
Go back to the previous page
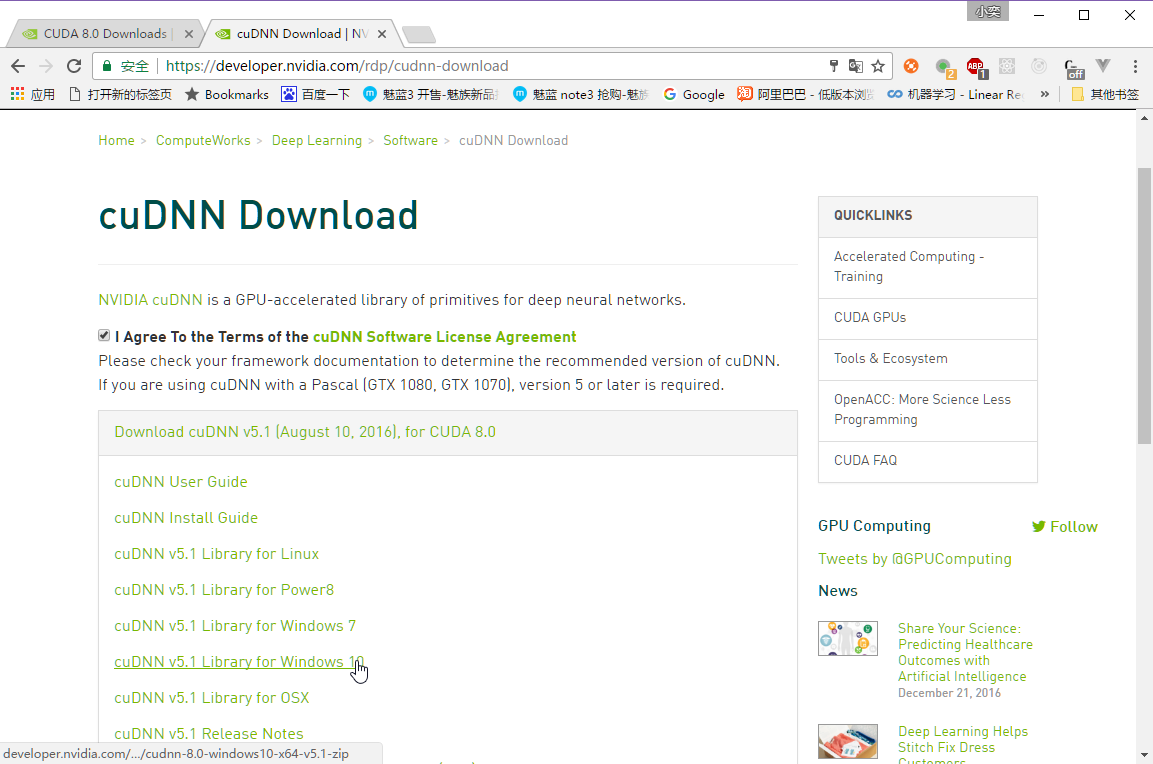(18, 66)
